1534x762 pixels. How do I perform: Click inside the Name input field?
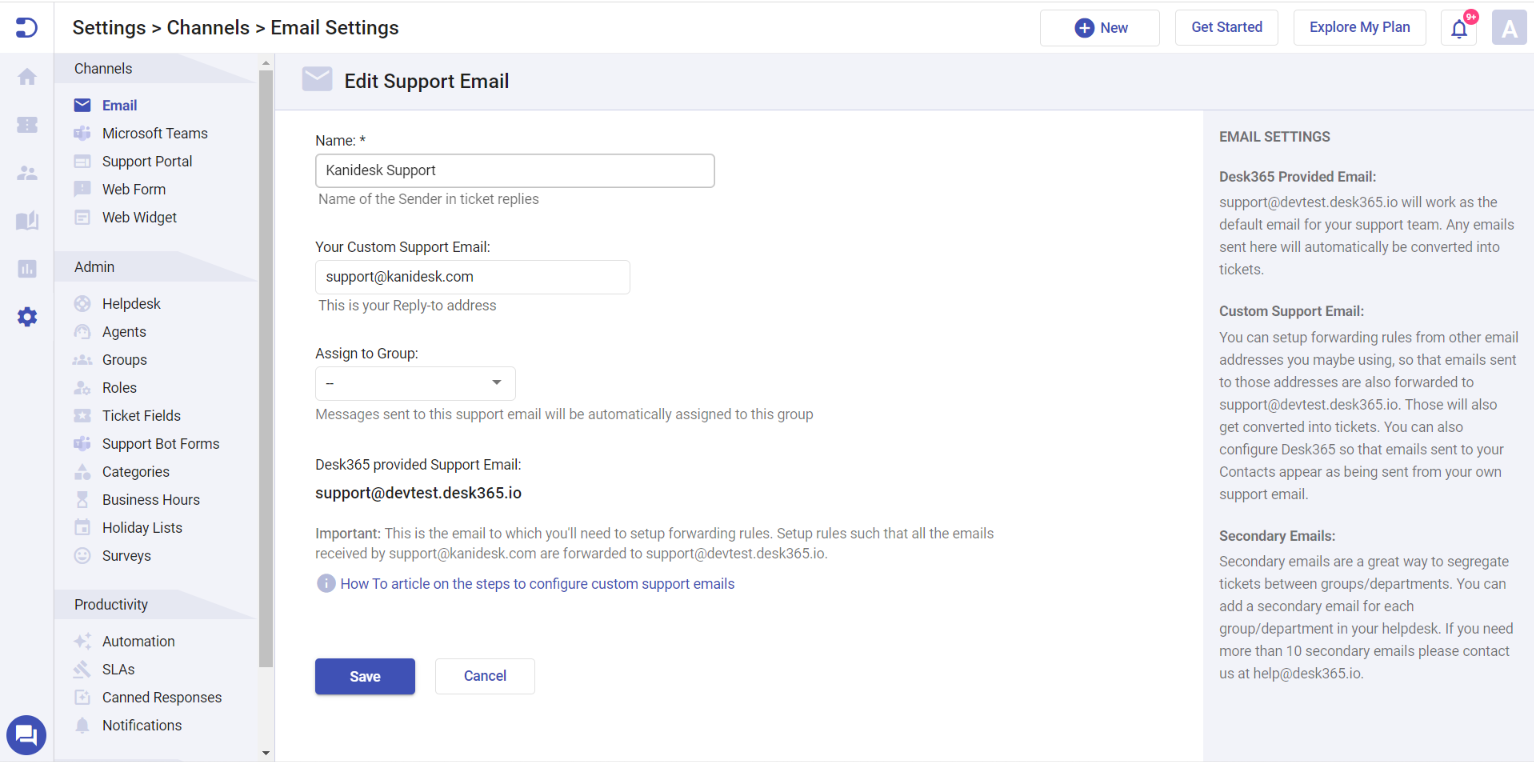(514, 170)
